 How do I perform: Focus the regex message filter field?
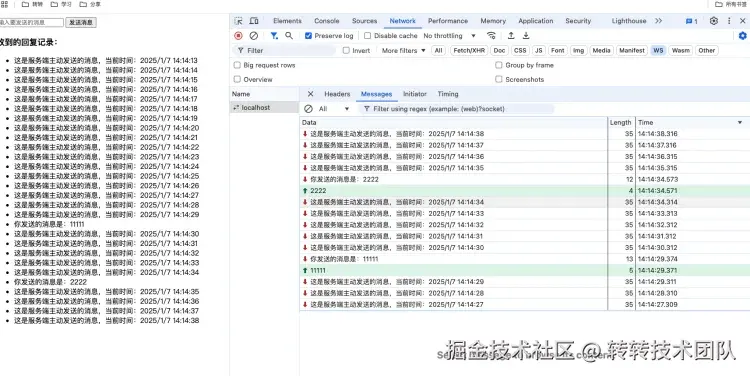coord(456,109)
